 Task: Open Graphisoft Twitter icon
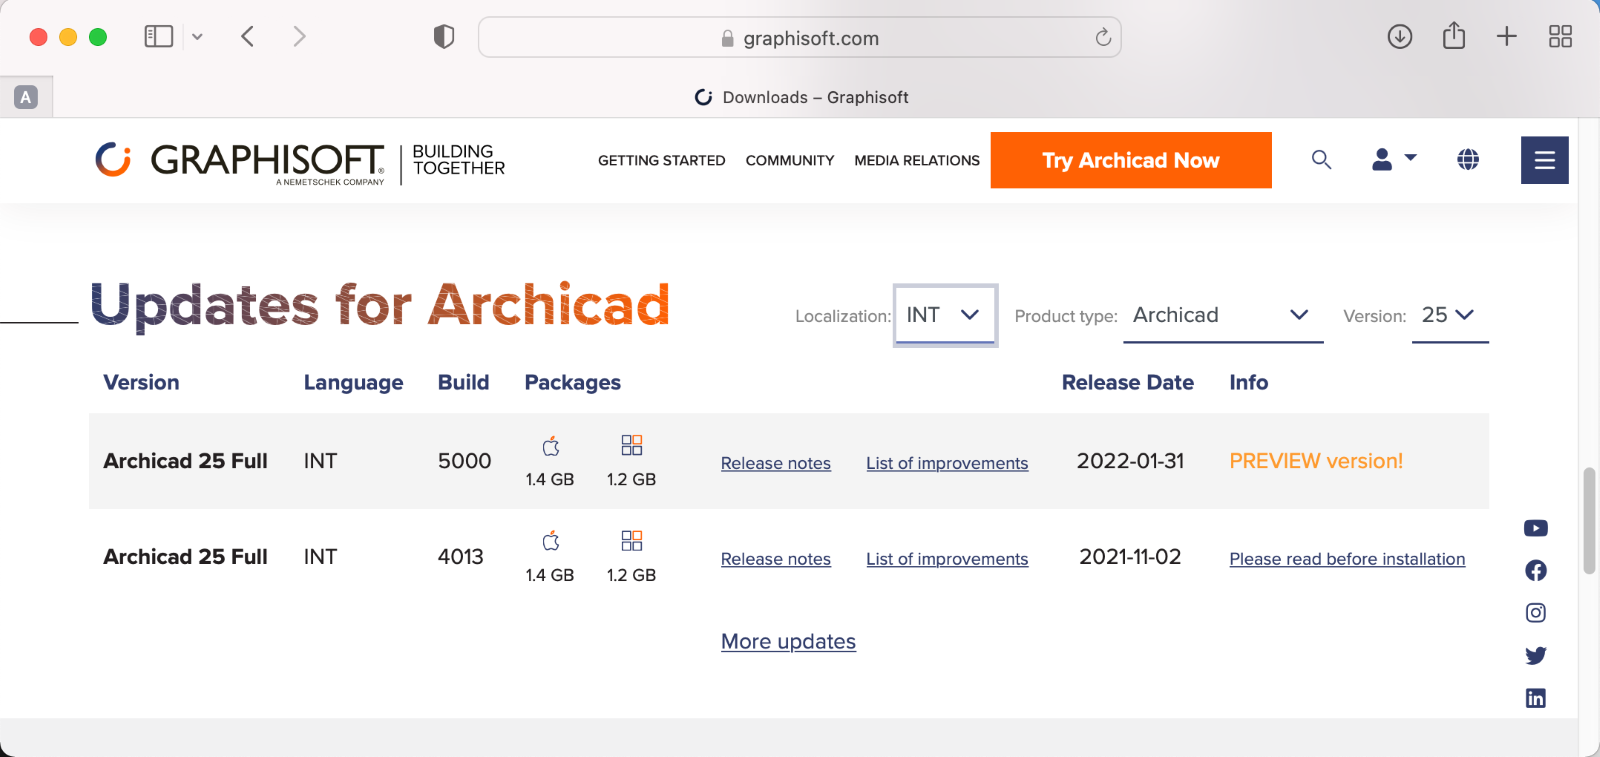click(1536, 655)
